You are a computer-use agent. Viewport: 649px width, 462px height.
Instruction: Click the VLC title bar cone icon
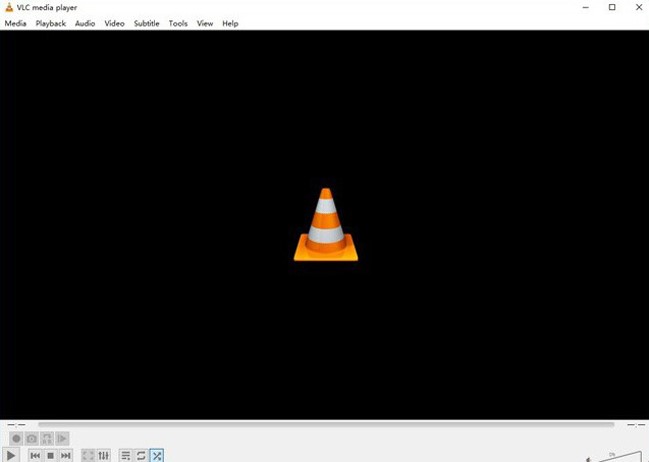pos(9,7)
